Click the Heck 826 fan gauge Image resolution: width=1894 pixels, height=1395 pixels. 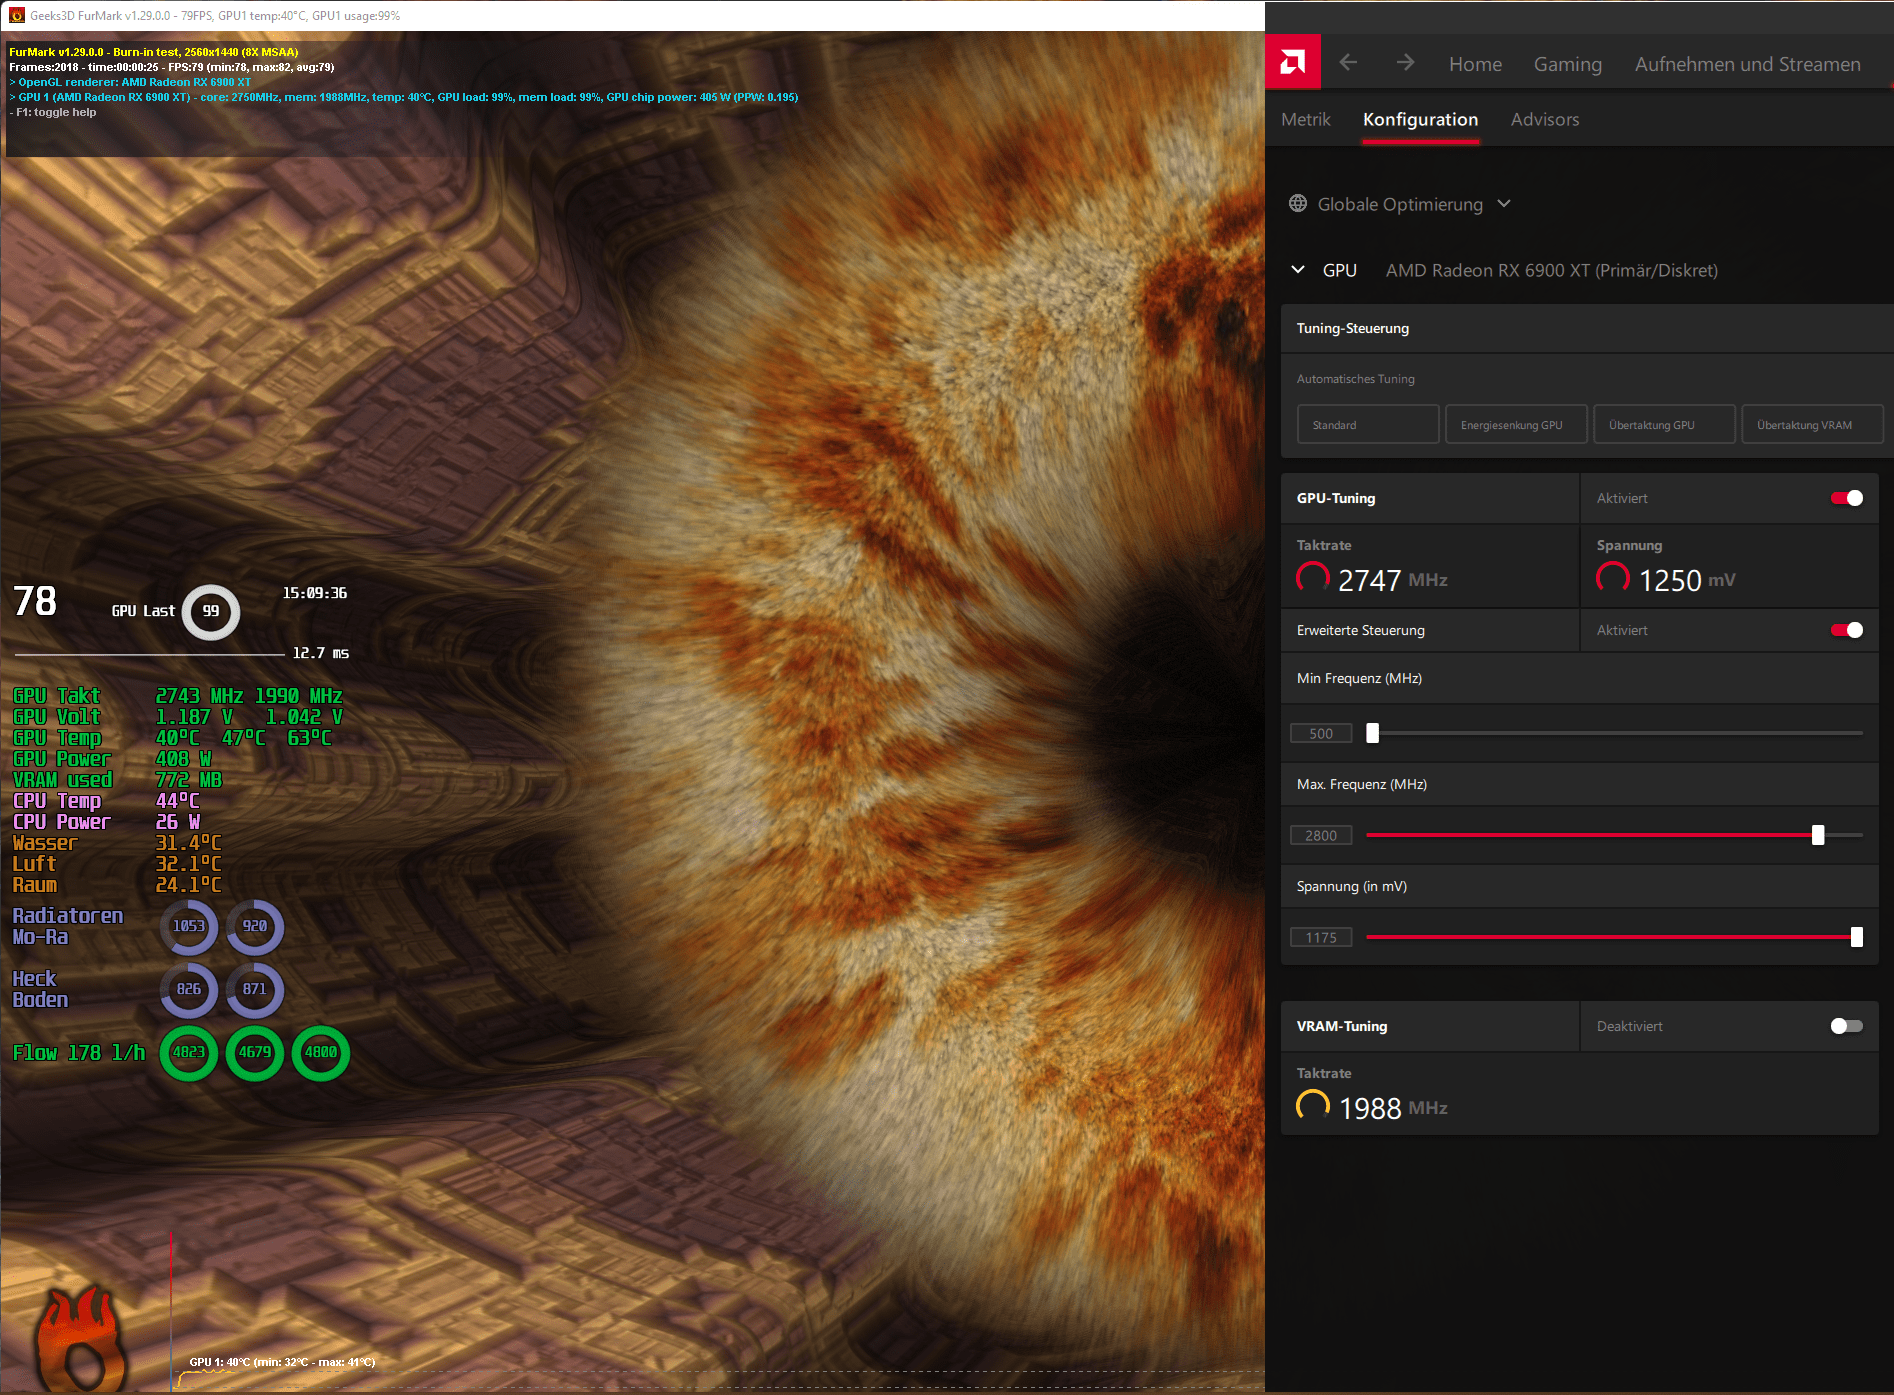189,989
